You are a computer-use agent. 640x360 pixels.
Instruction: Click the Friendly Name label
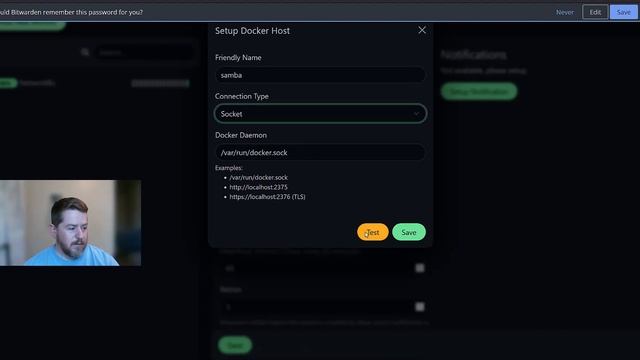(238, 58)
